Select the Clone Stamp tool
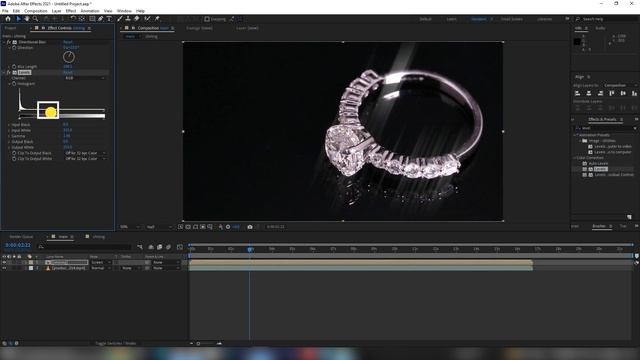Screen dimensions: 640x360 pos(128,19)
